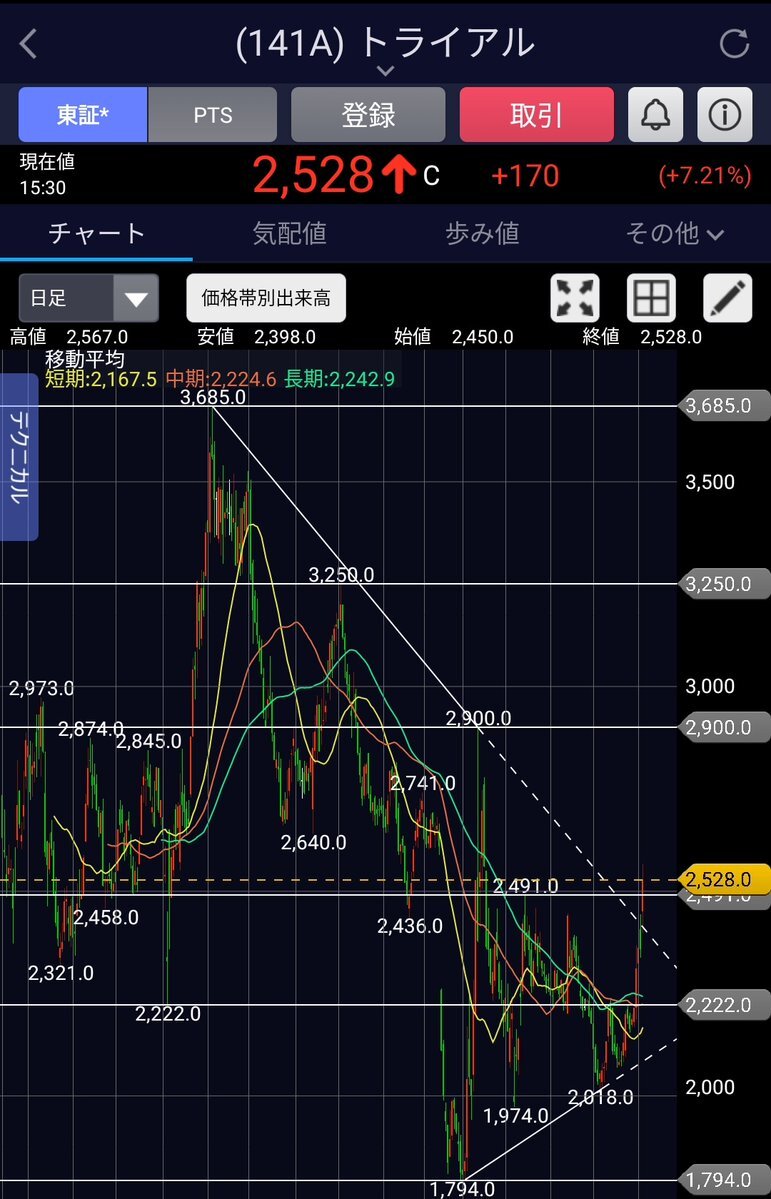Viewport: 771px width, 1199px height.
Task: Expand chart to fullscreen
Action: (x=575, y=298)
